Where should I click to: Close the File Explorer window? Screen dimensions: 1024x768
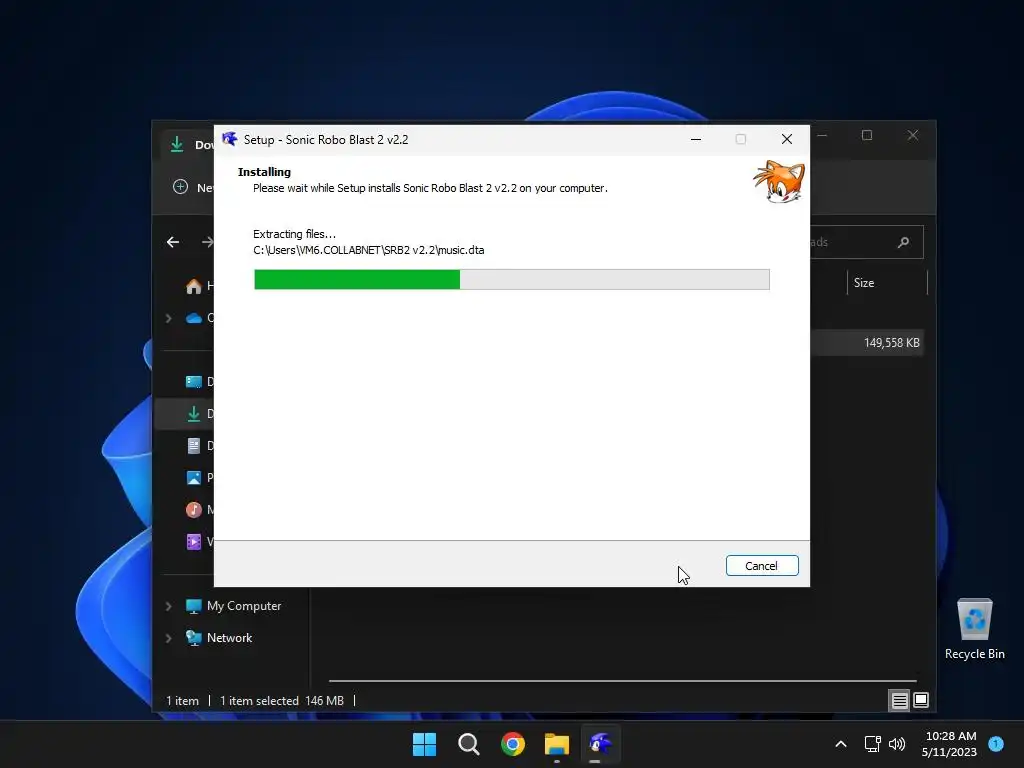[912, 135]
